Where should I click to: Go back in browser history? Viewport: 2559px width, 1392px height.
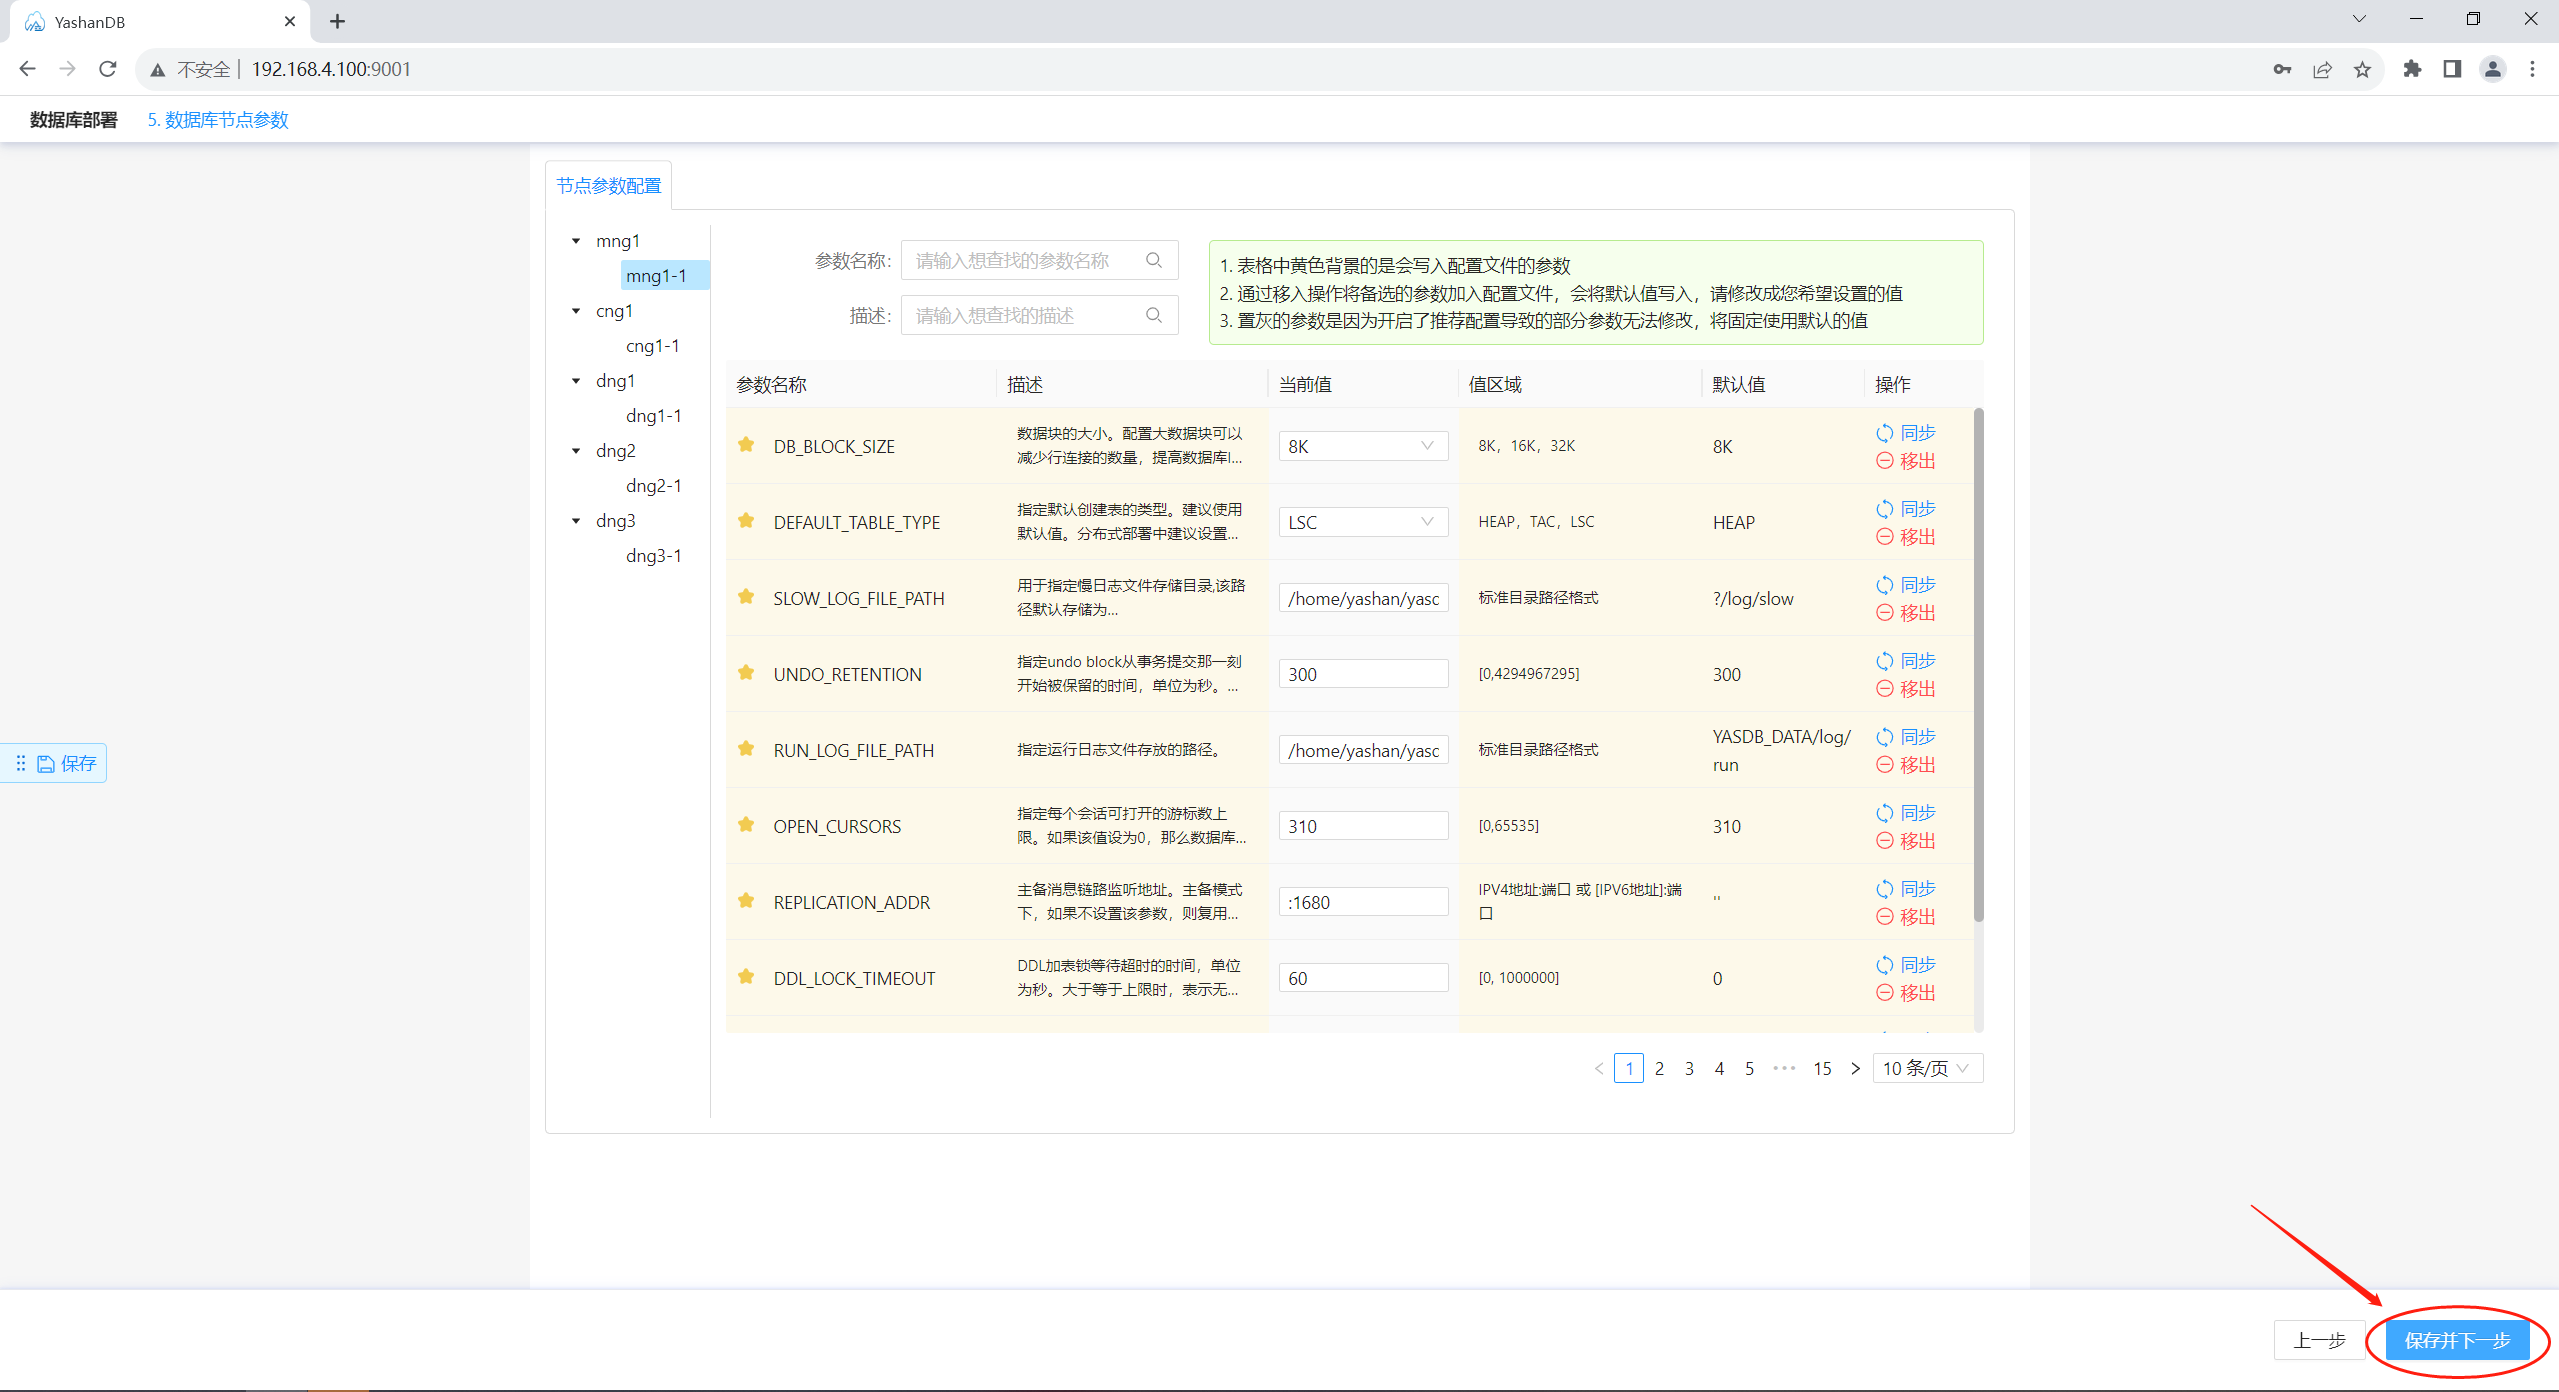(27, 69)
